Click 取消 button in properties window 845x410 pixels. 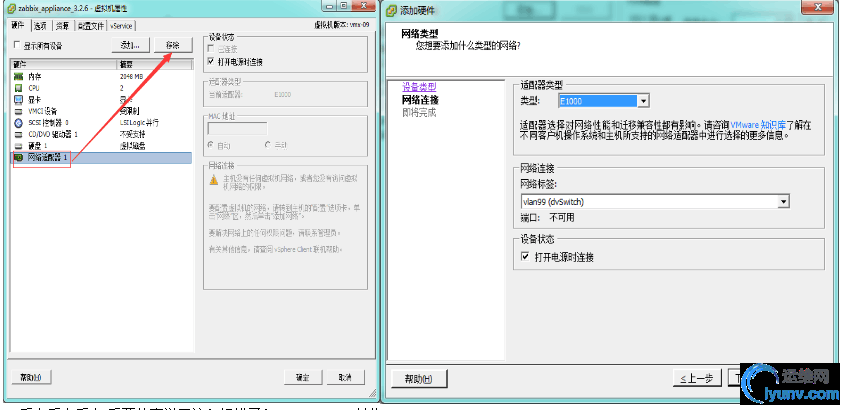(345, 377)
